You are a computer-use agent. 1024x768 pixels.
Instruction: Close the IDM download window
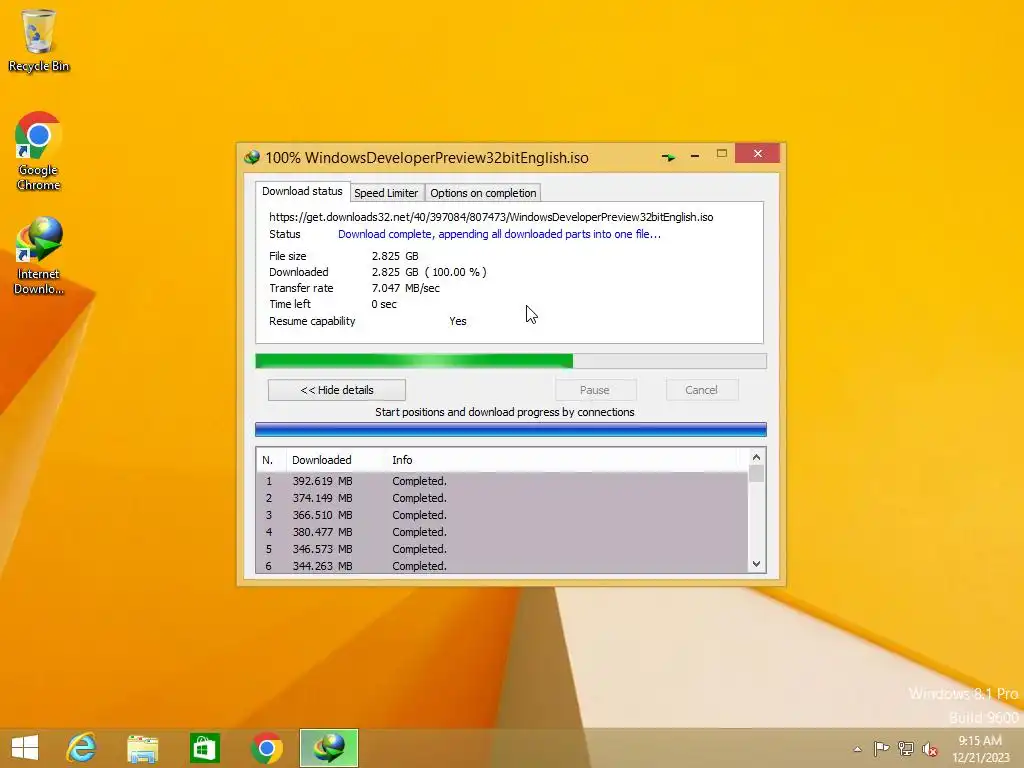pyautogui.click(x=758, y=153)
